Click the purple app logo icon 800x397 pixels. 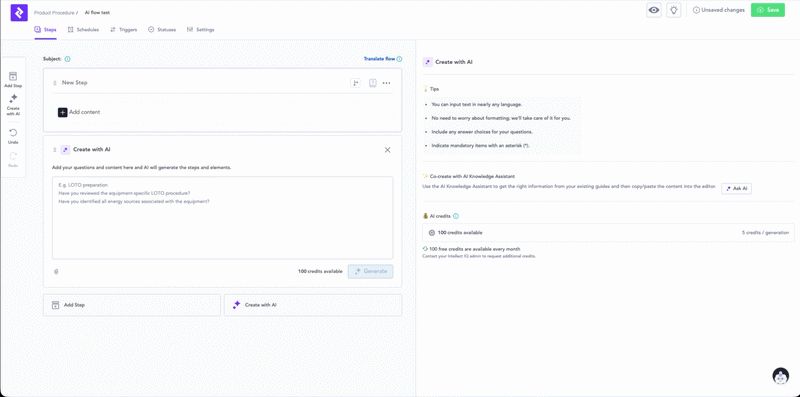click(x=19, y=12)
